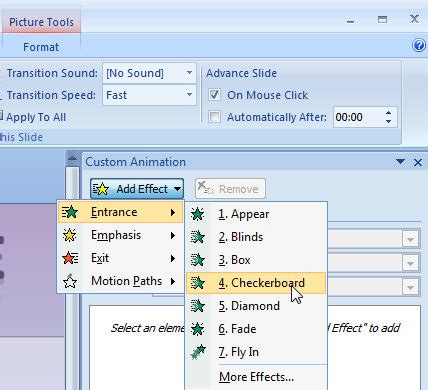Click the Blinds effect star icon

pos(198,237)
